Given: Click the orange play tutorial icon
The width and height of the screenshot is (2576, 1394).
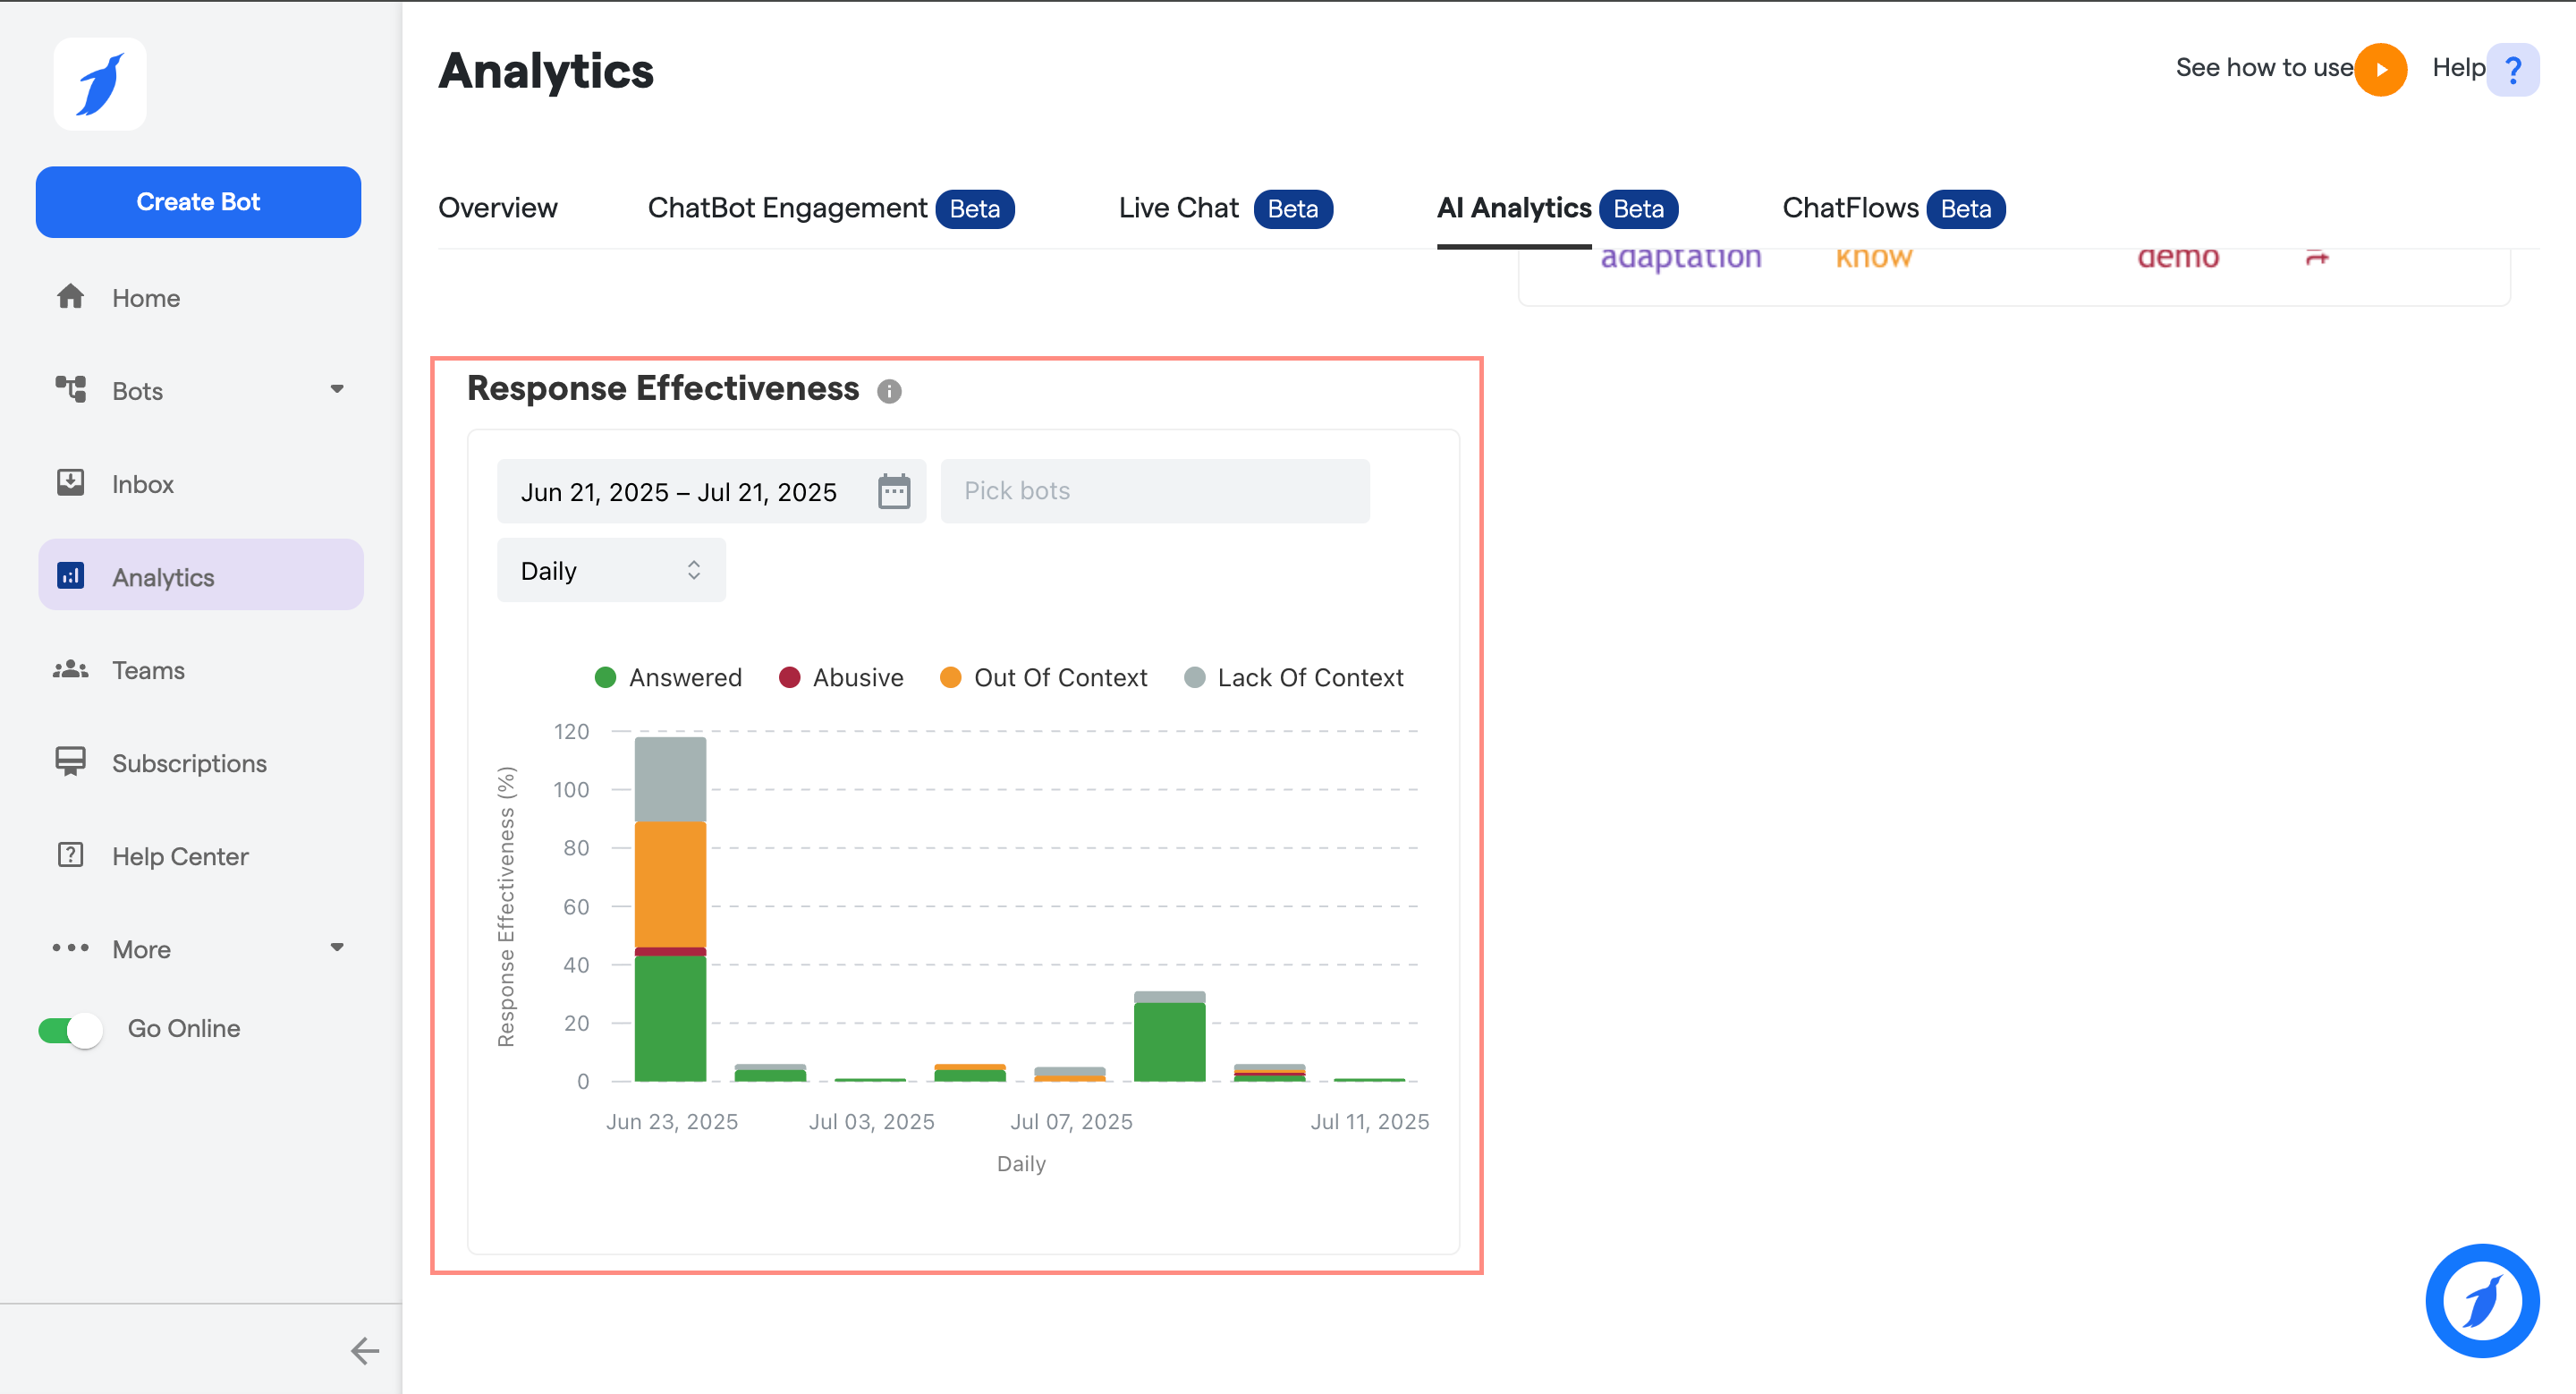Looking at the screenshot, I should tap(2380, 69).
